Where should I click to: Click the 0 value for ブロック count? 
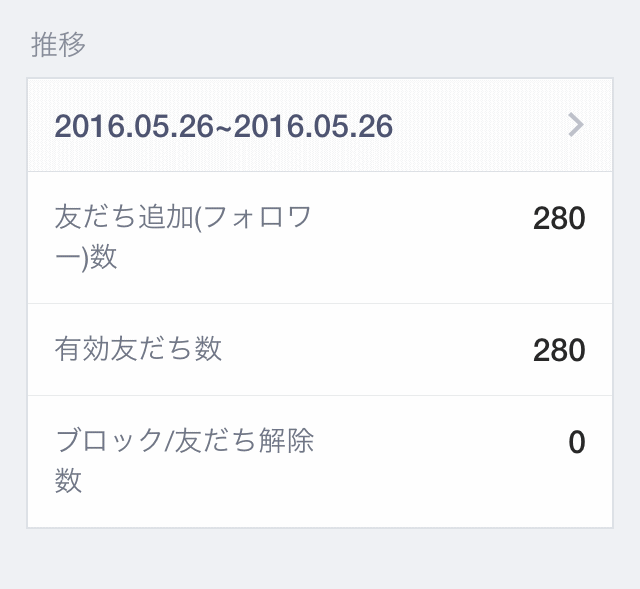coord(577,442)
